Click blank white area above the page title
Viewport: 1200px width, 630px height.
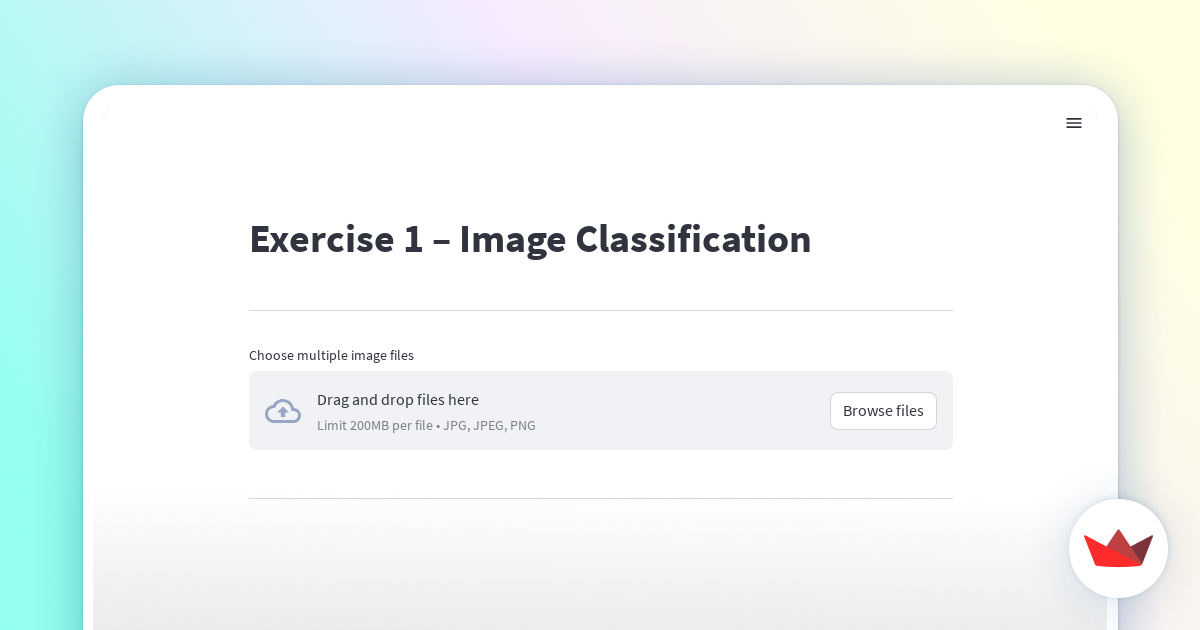600,160
